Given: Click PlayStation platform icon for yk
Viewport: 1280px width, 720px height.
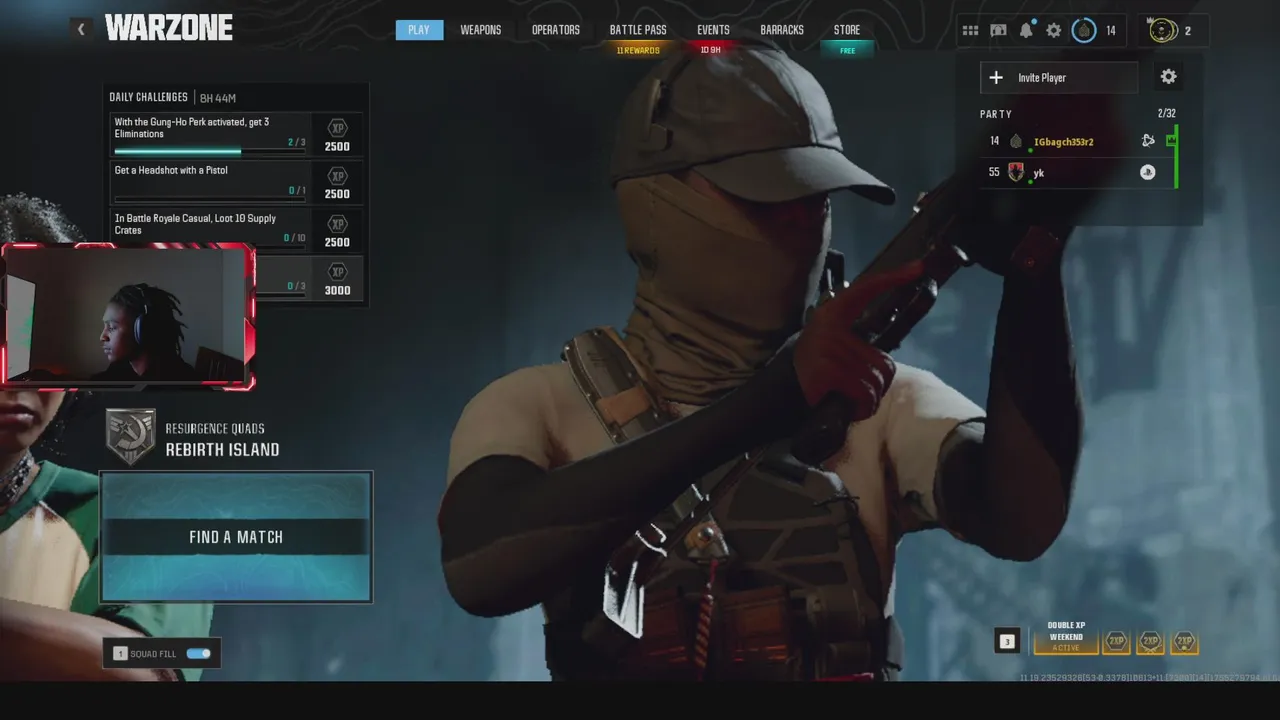Looking at the screenshot, I should coord(1148,172).
